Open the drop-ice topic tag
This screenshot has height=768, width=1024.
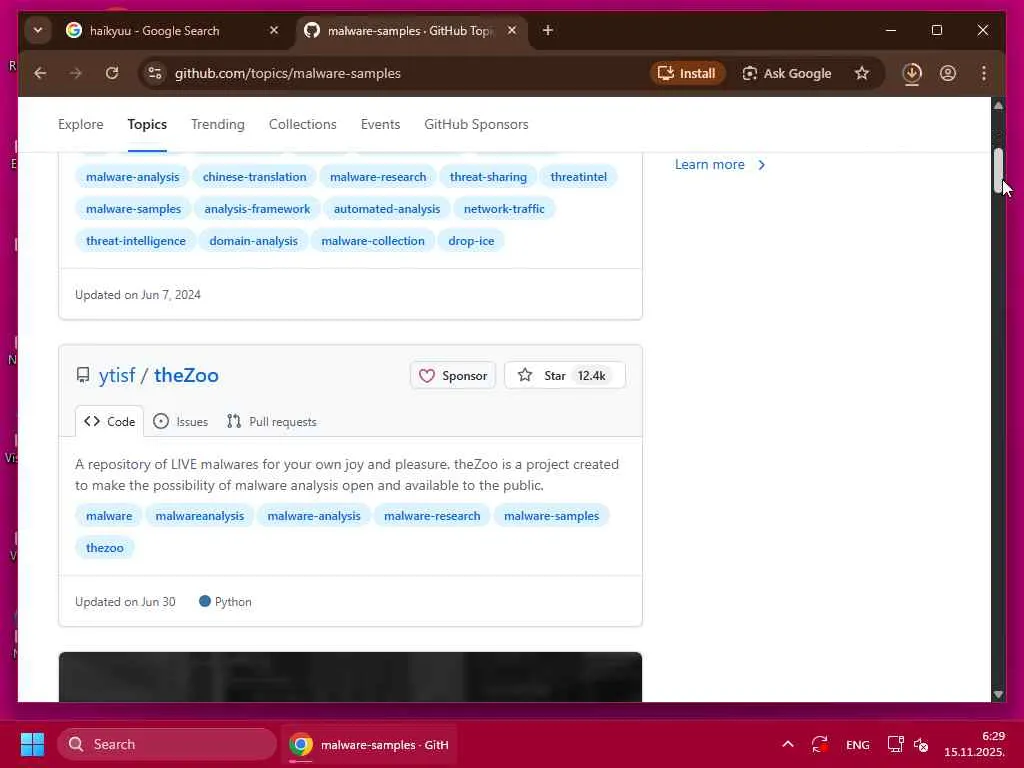pyautogui.click(x=471, y=241)
